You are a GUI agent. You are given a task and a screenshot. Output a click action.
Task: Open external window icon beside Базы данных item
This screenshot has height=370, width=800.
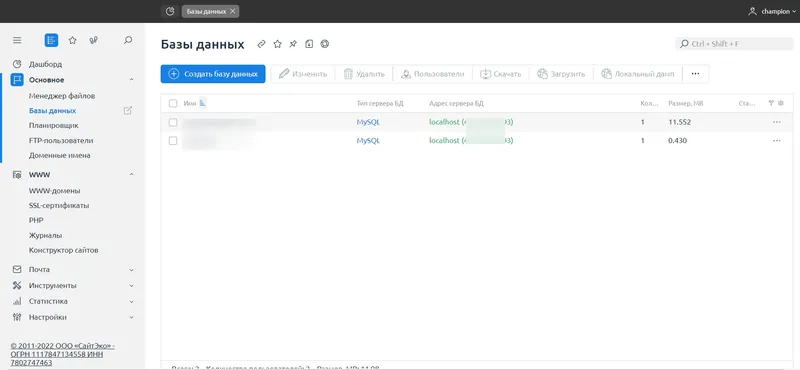pyautogui.click(x=128, y=110)
